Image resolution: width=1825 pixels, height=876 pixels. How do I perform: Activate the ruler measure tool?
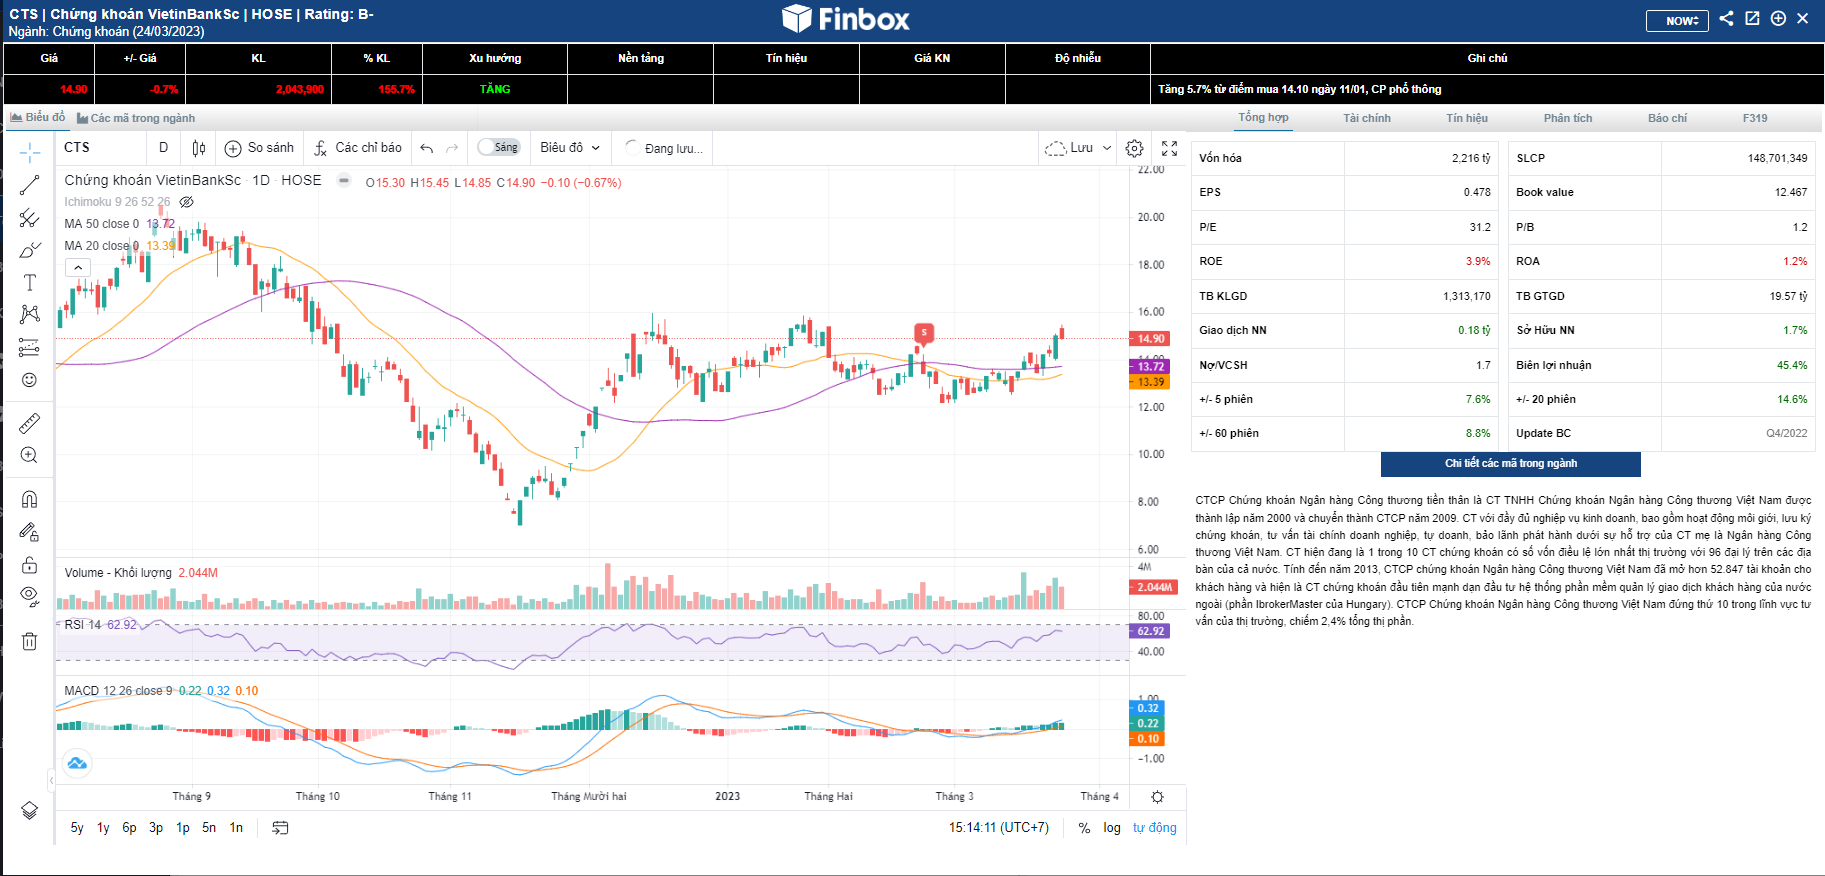pyautogui.click(x=30, y=423)
